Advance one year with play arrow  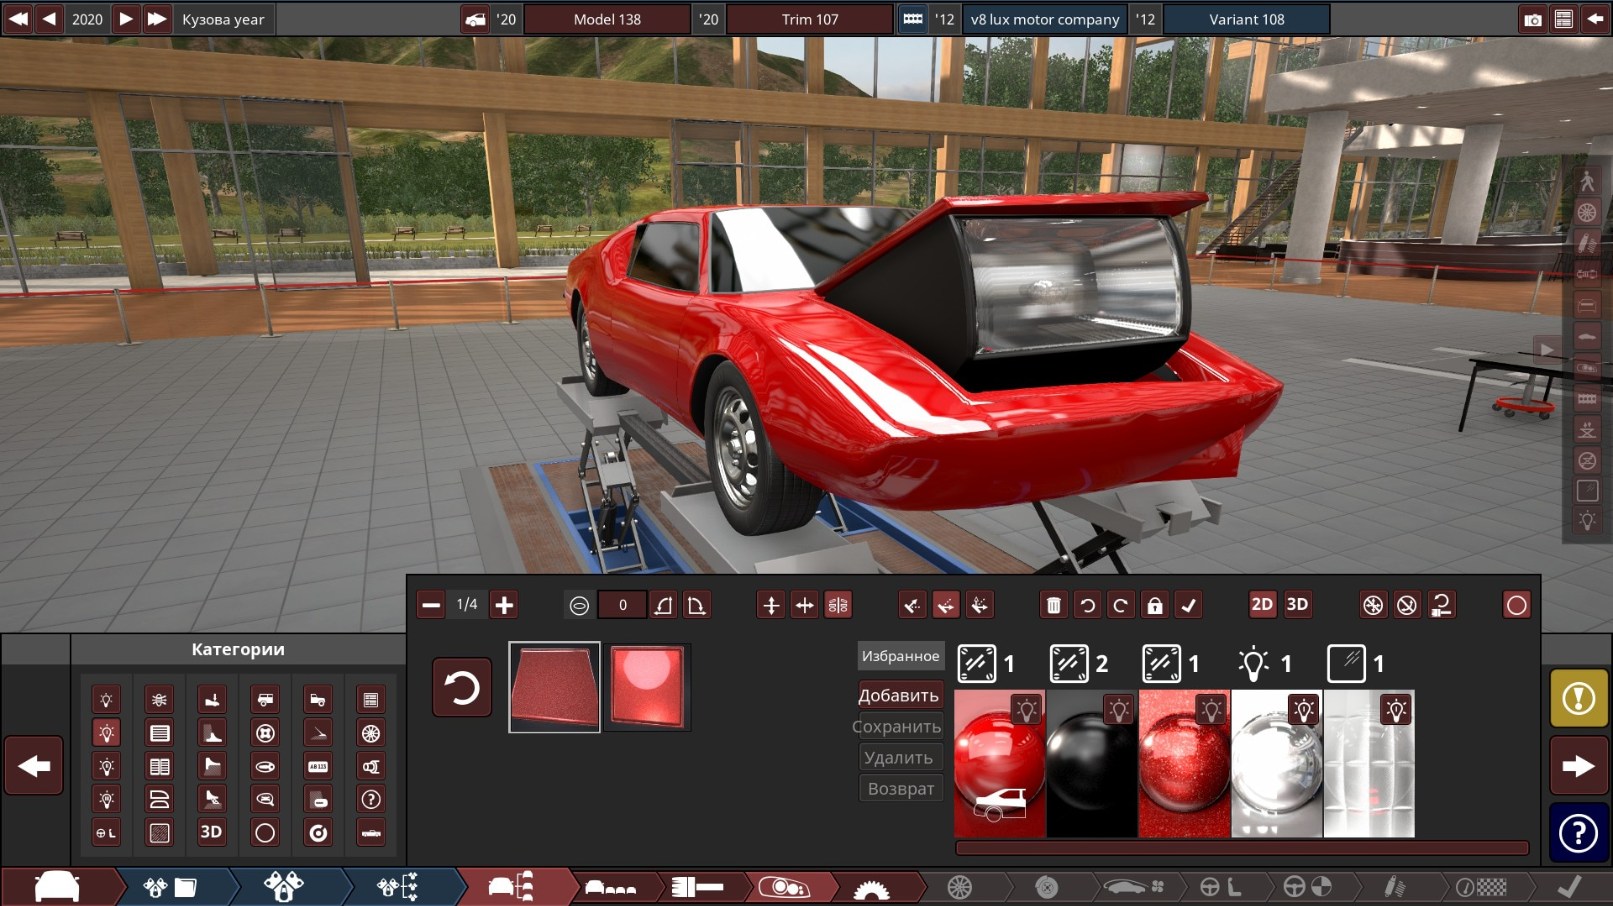126,19
